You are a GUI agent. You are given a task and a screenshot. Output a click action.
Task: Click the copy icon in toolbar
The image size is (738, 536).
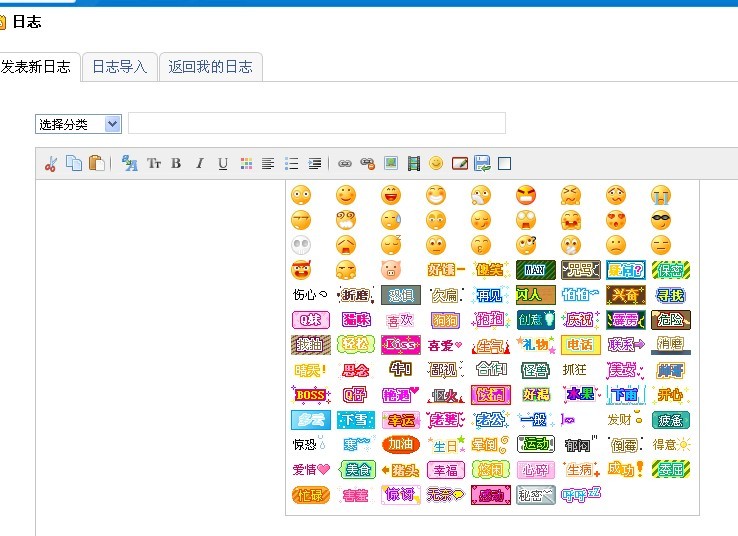tap(74, 163)
